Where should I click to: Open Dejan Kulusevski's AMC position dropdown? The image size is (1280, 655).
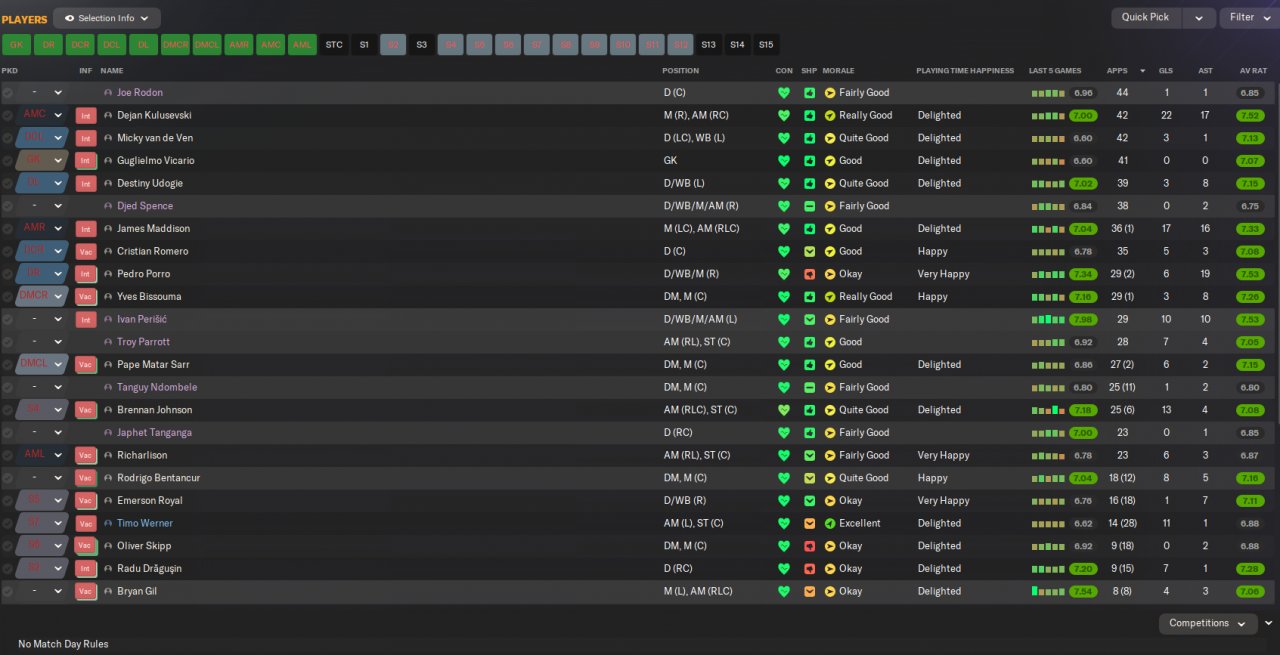click(x=42, y=115)
